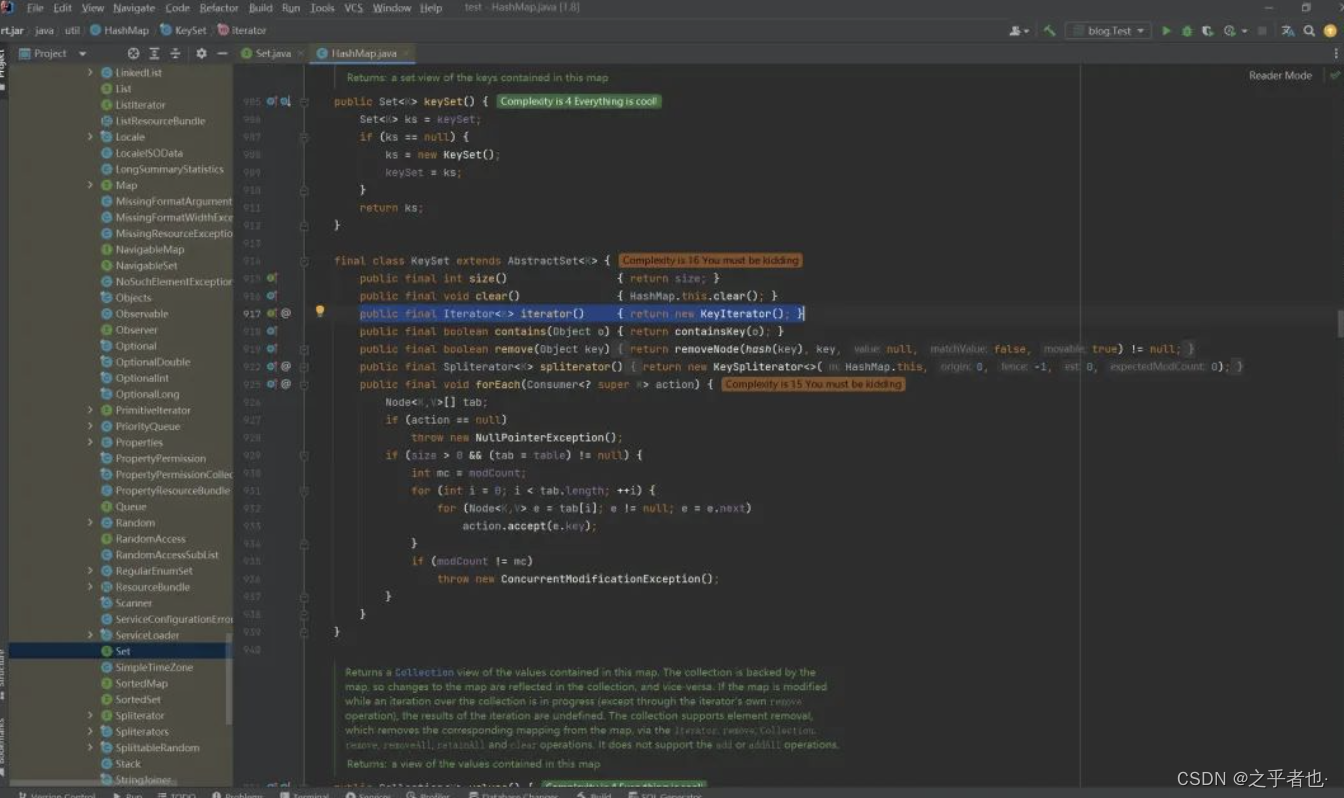Open the Terminal tool window

coord(305,793)
